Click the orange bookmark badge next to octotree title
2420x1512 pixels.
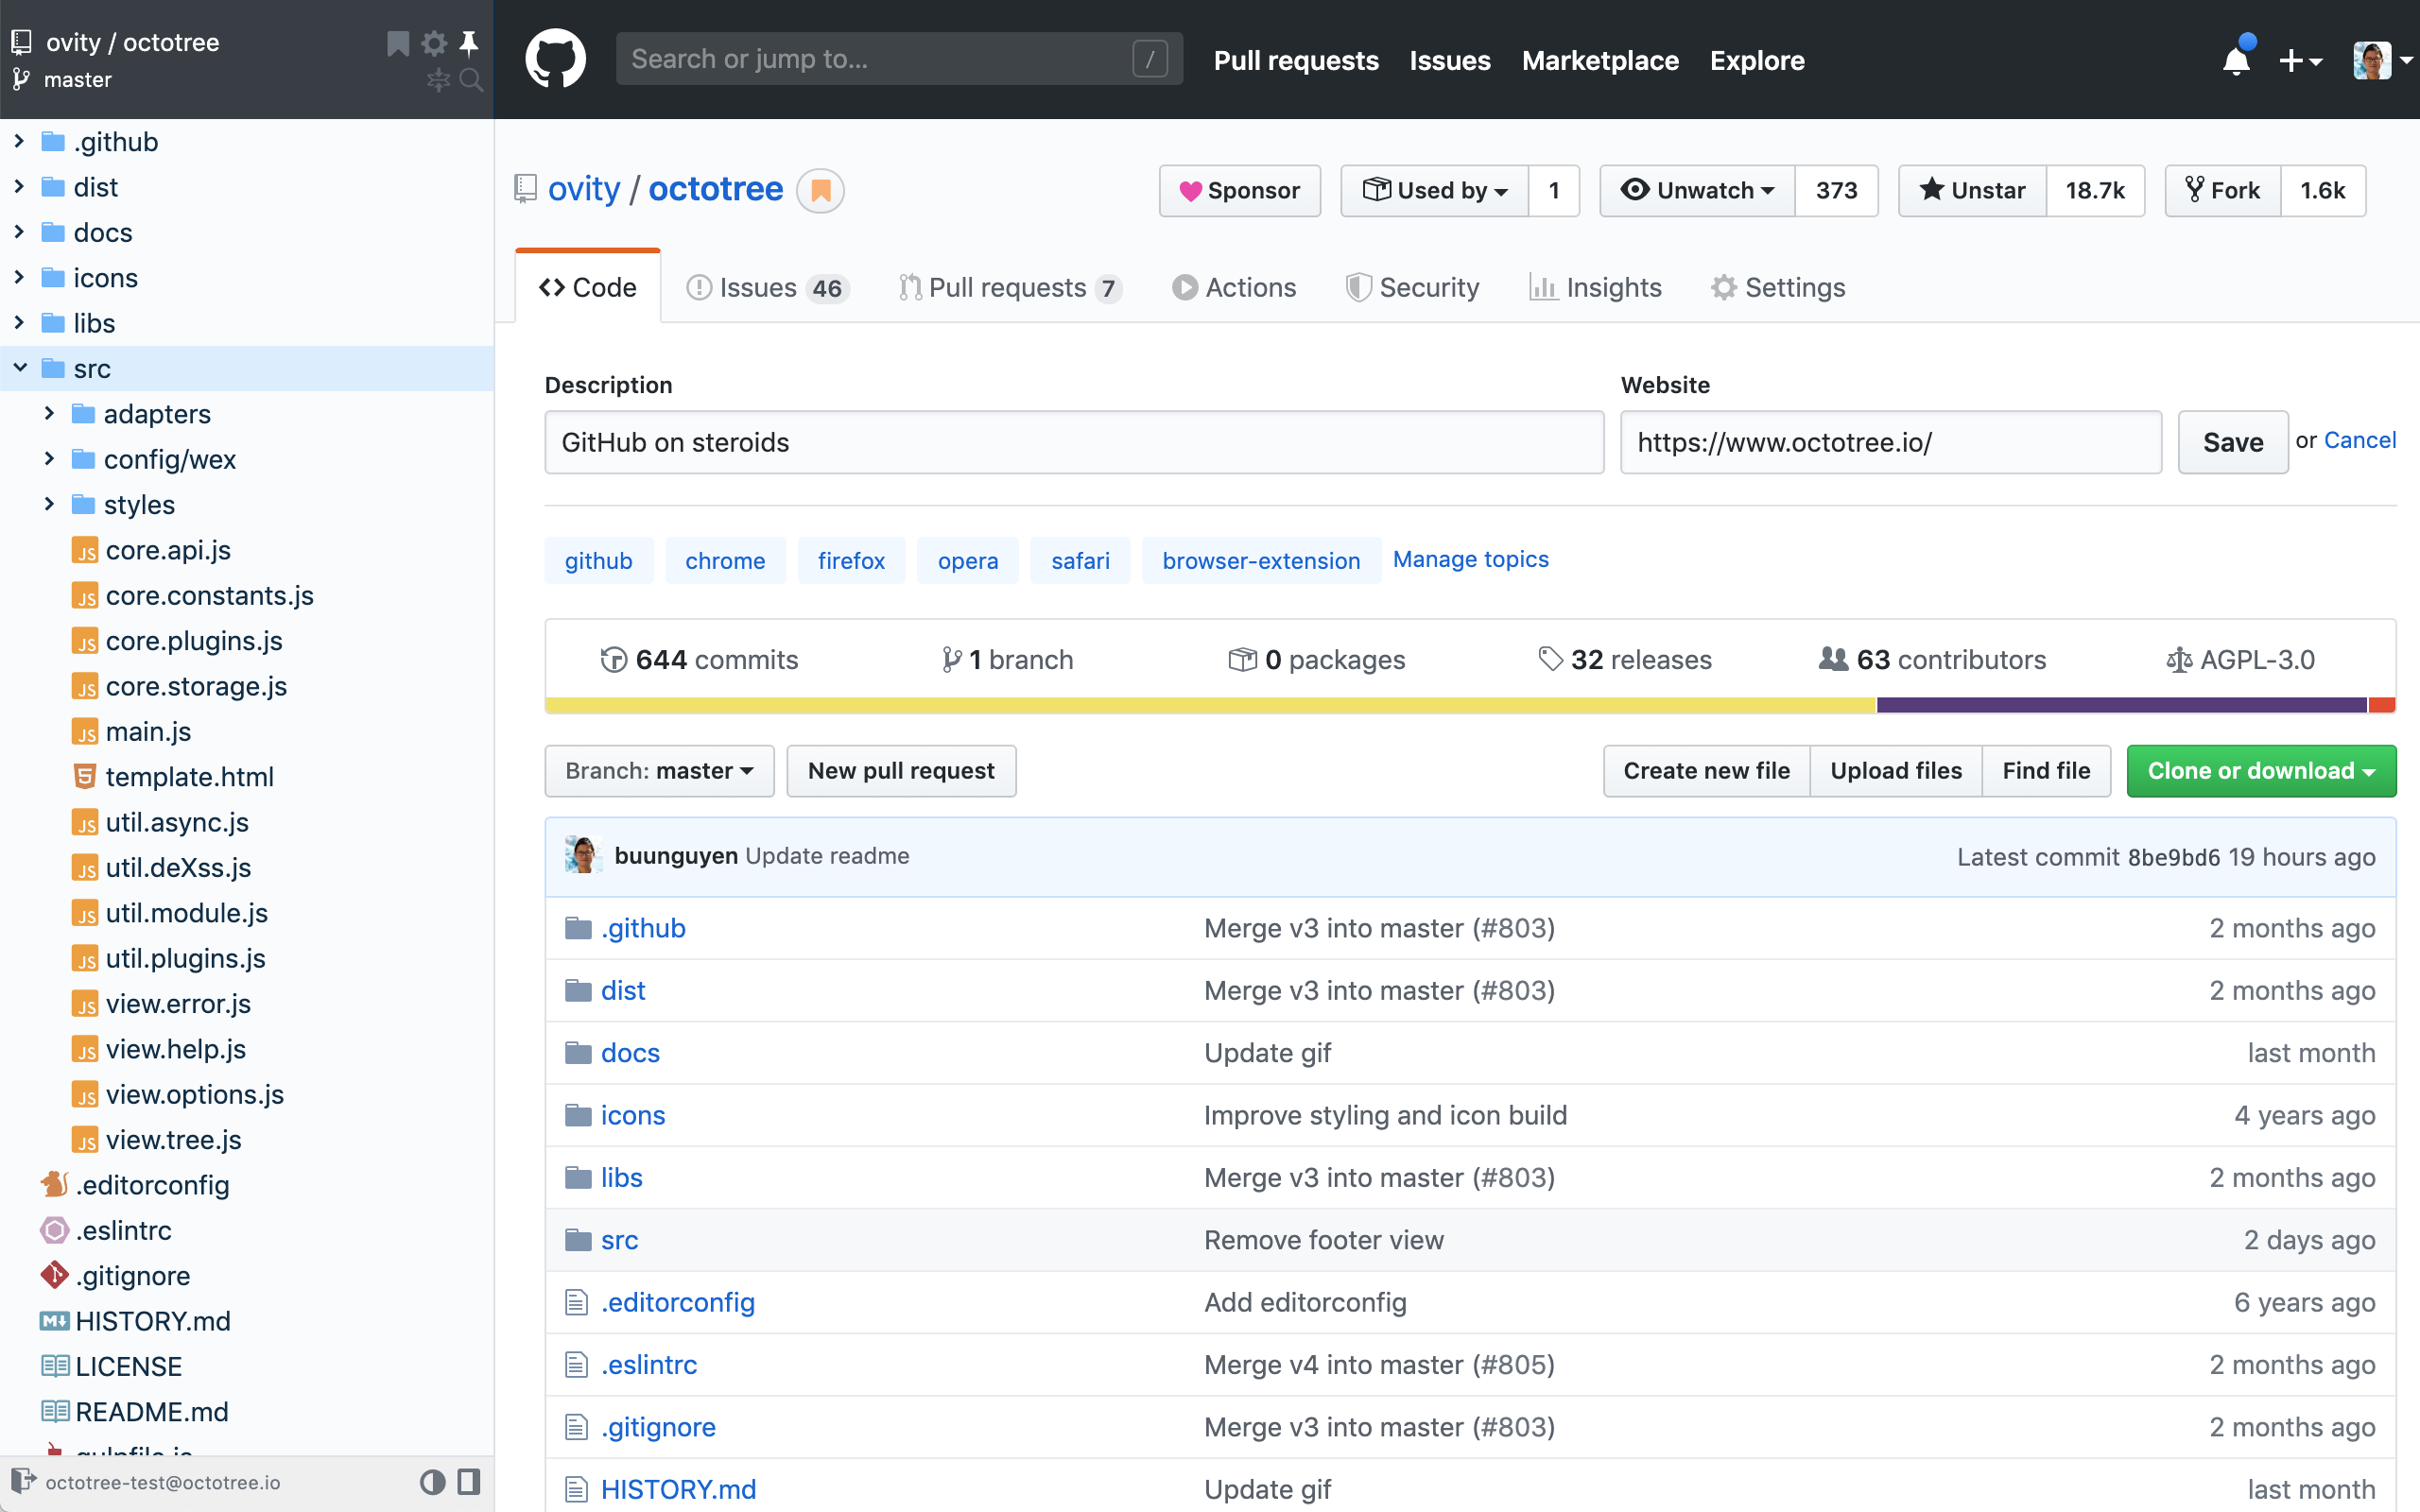[x=820, y=190]
